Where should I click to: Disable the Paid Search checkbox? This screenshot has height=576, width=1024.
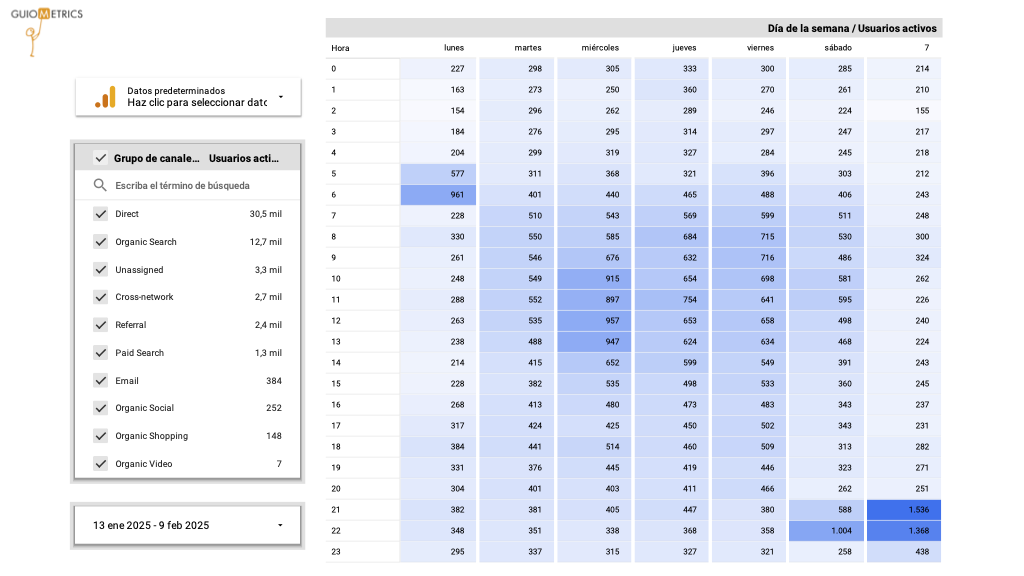pos(100,353)
